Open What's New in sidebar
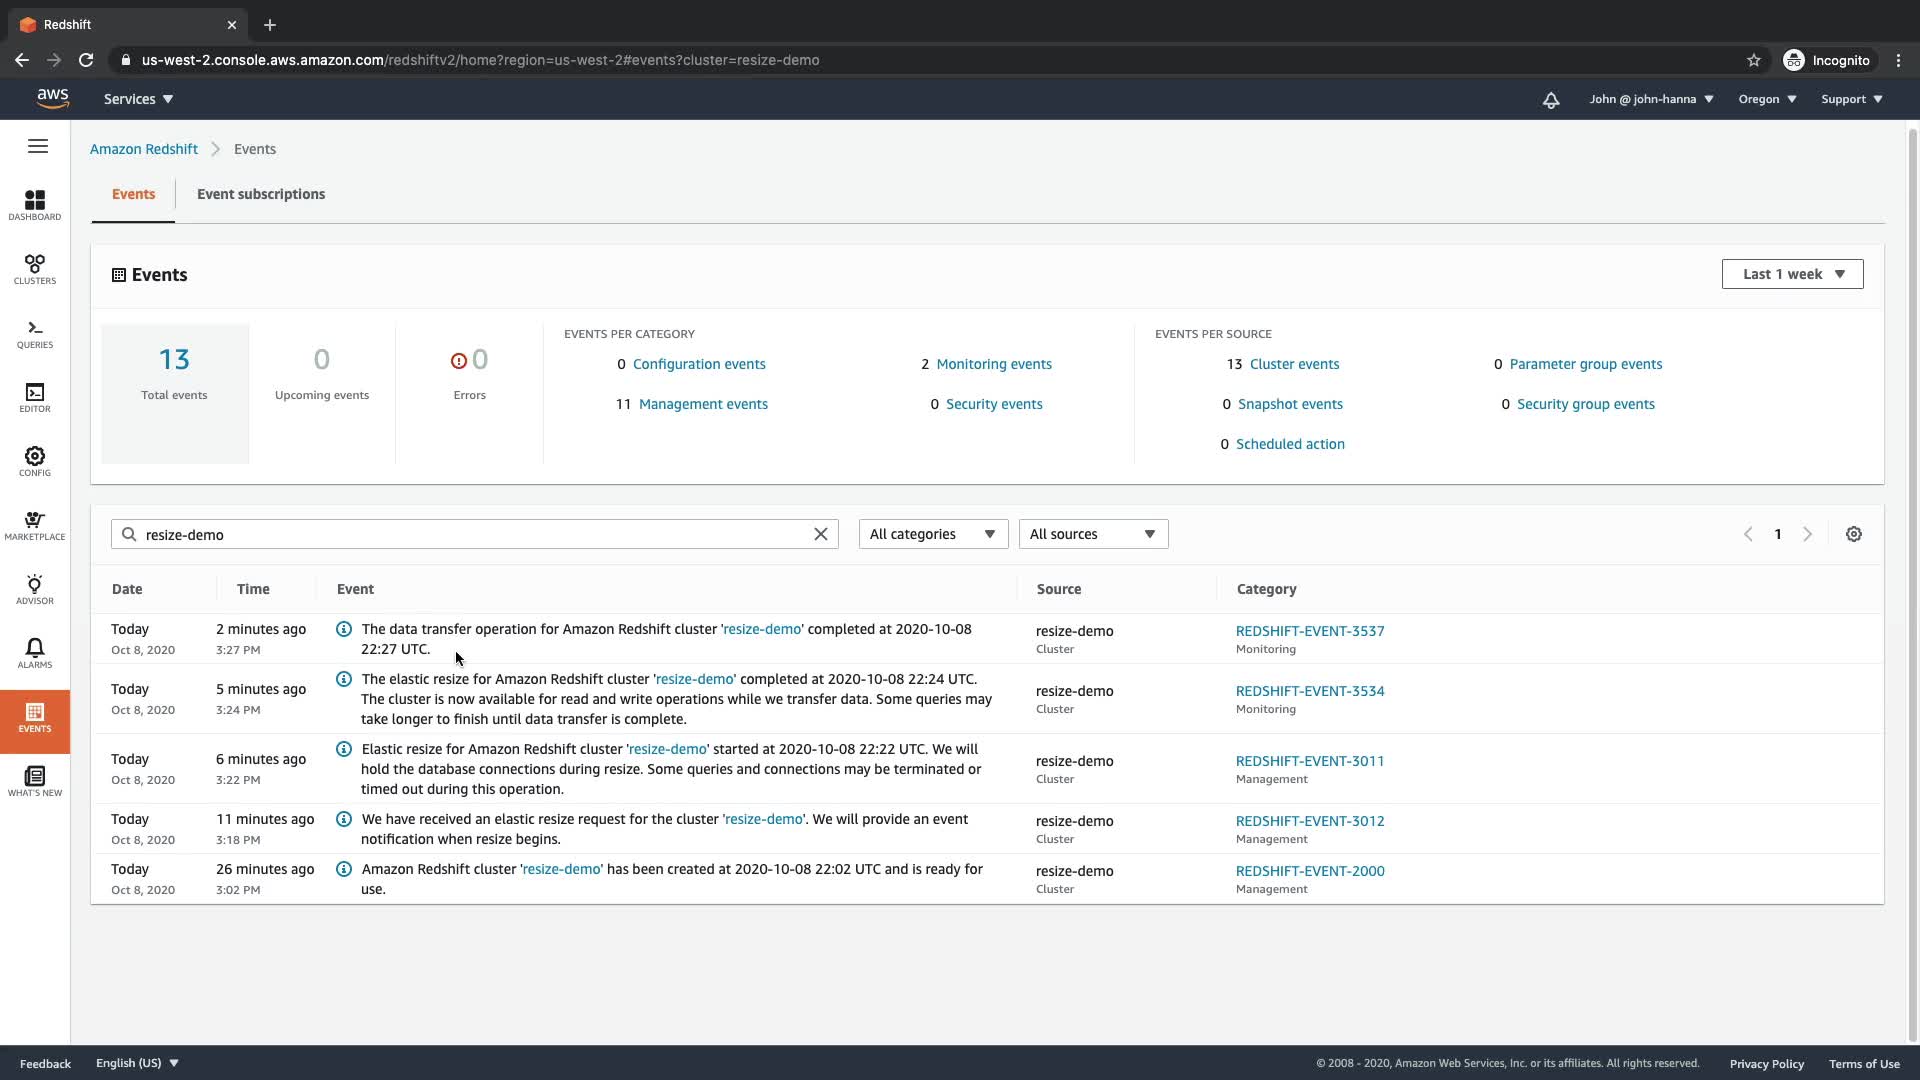1920x1080 pixels. 35,781
